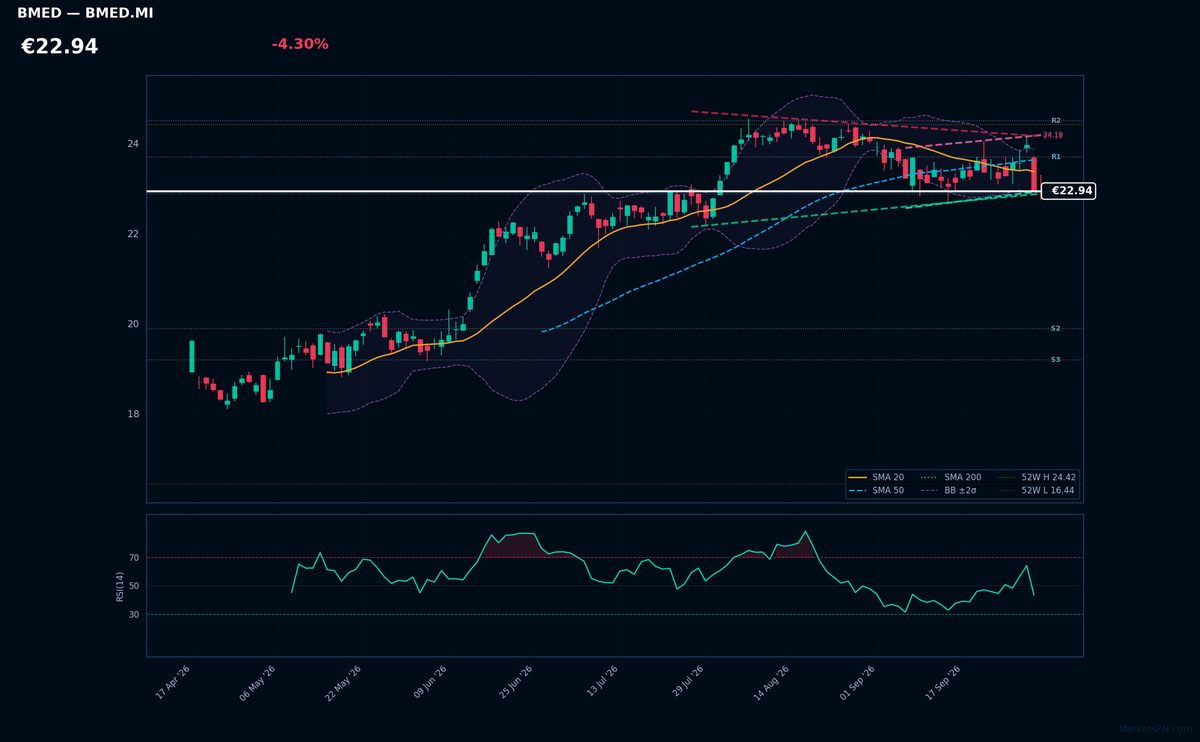1200x742 pixels.
Task: Click the RSI(14) axis title
Action: click(120, 586)
